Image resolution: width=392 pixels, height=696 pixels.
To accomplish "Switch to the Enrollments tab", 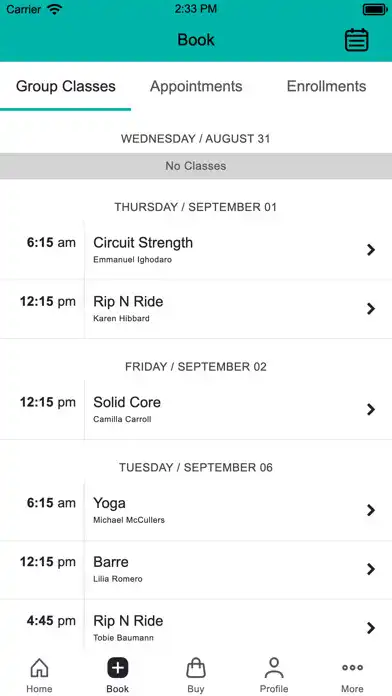I will (326, 86).
